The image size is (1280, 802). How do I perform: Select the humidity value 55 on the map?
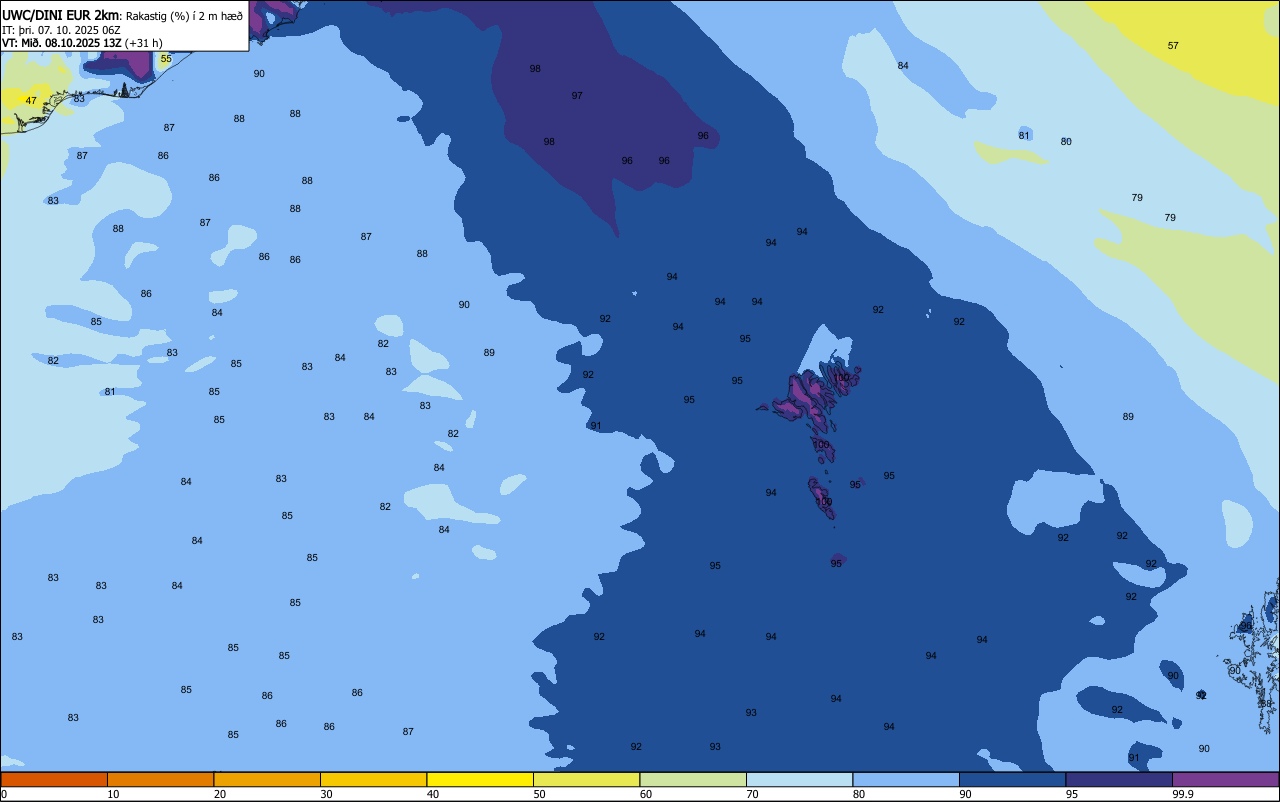pyautogui.click(x=166, y=59)
